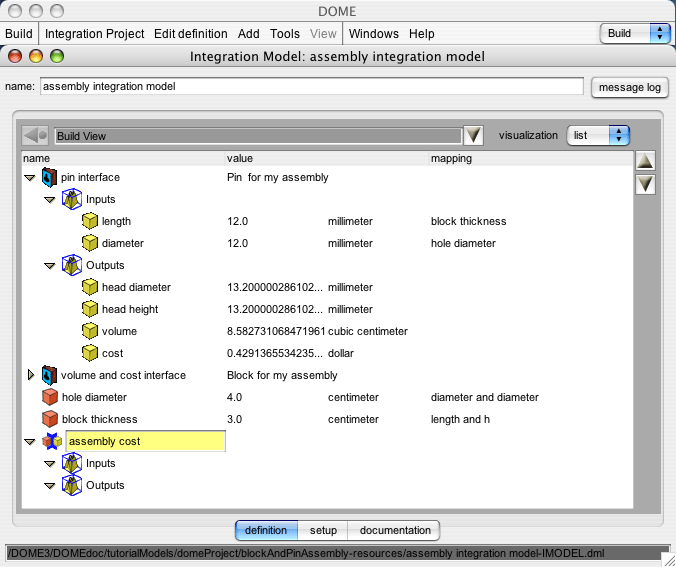676x567 pixels.
Task: Click the Inputs folder icon under assembly cost
Action: tap(72, 463)
